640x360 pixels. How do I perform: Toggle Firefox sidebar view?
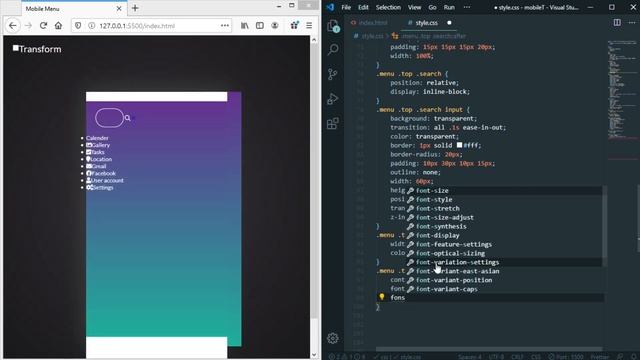coord(260,26)
